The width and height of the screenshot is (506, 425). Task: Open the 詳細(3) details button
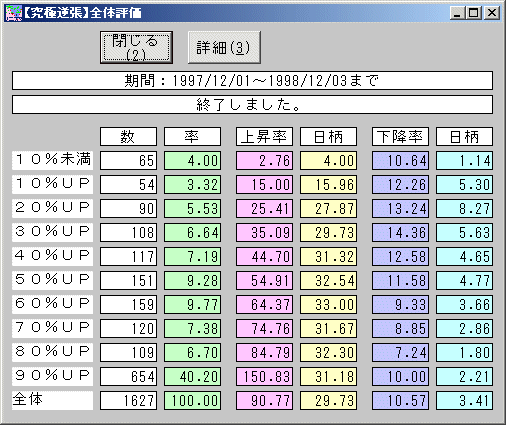224,47
